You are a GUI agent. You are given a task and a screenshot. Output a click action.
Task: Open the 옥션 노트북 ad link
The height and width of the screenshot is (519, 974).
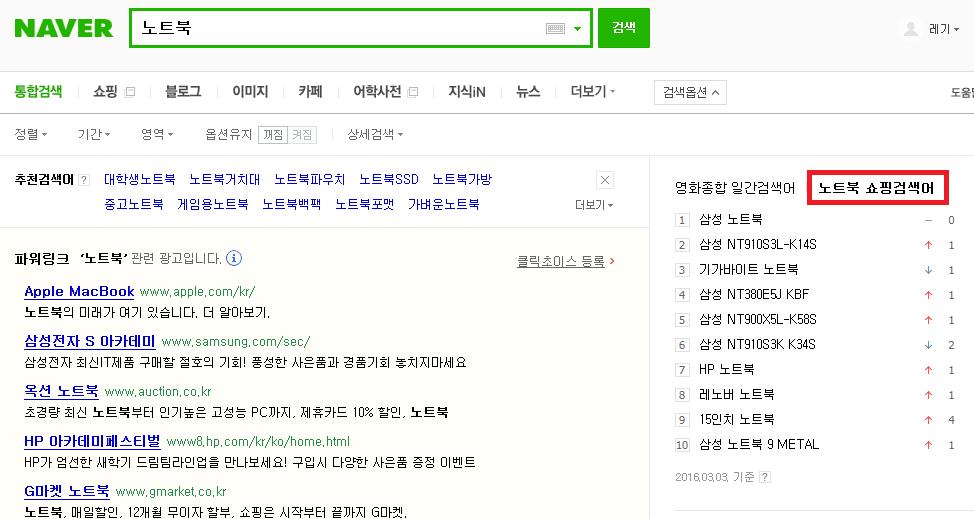coord(61,391)
